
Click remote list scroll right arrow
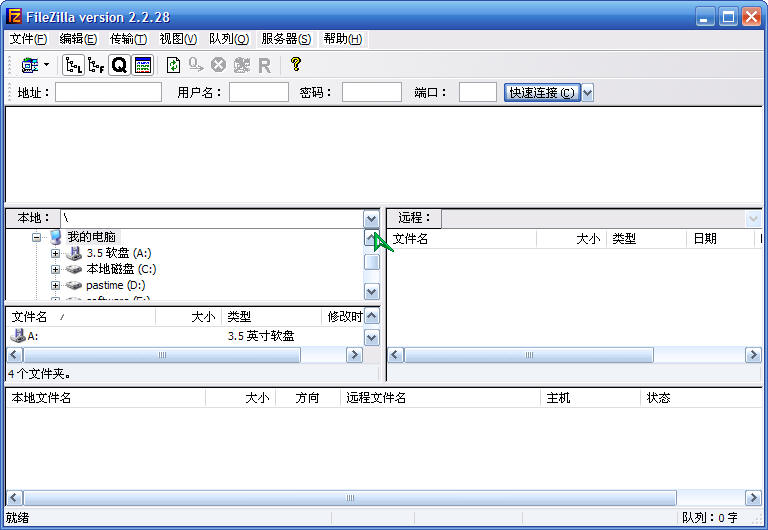(x=753, y=355)
